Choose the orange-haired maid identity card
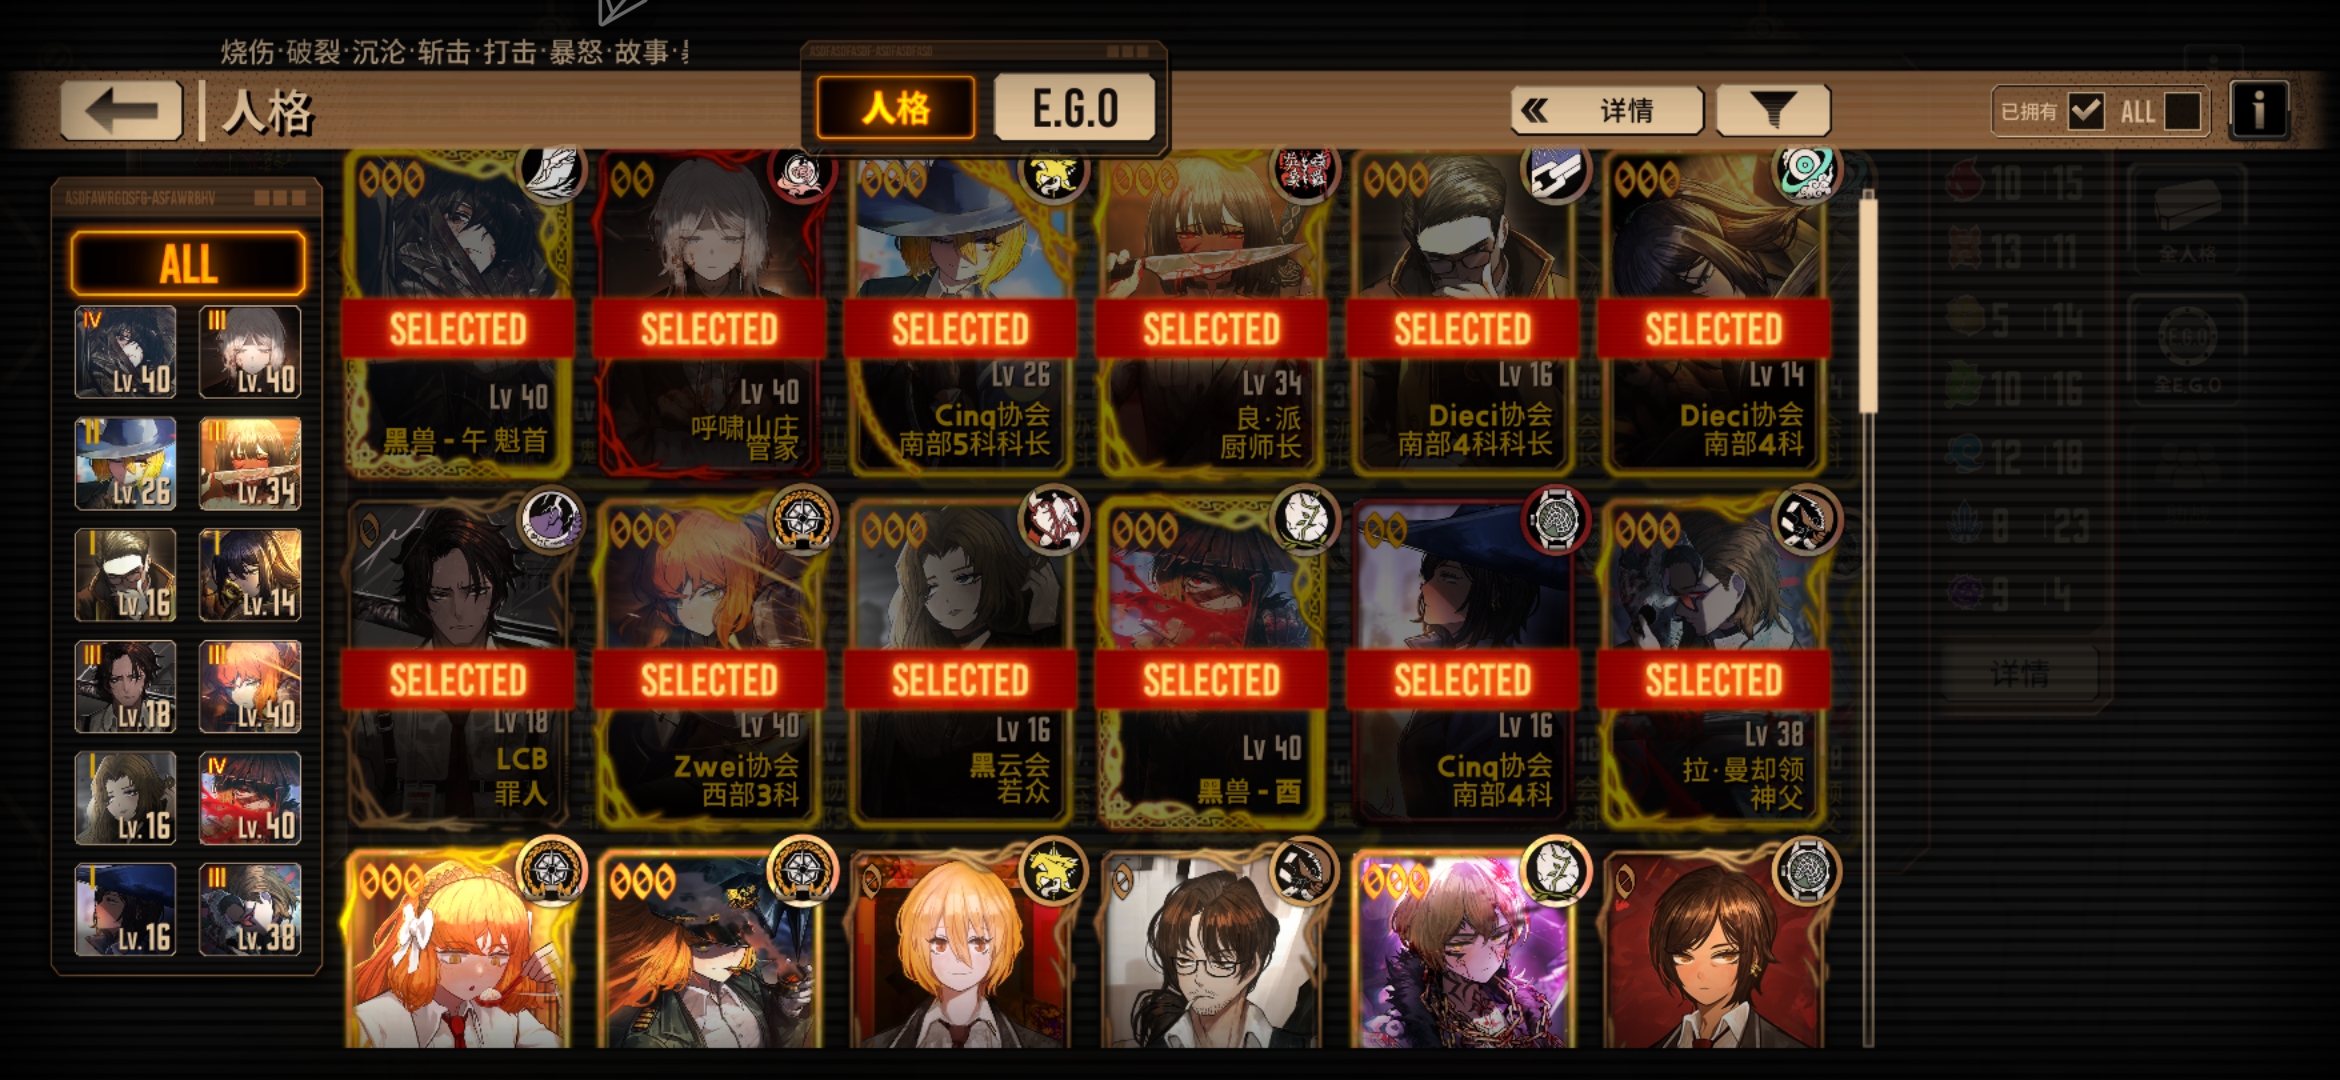 pos(458,950)
